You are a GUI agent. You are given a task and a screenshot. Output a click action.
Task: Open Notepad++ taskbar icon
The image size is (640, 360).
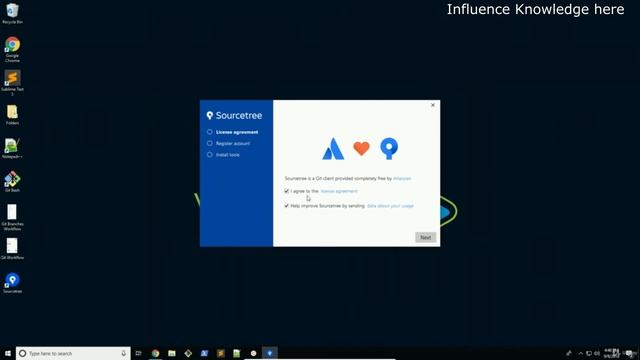click(x=237, y=353)
